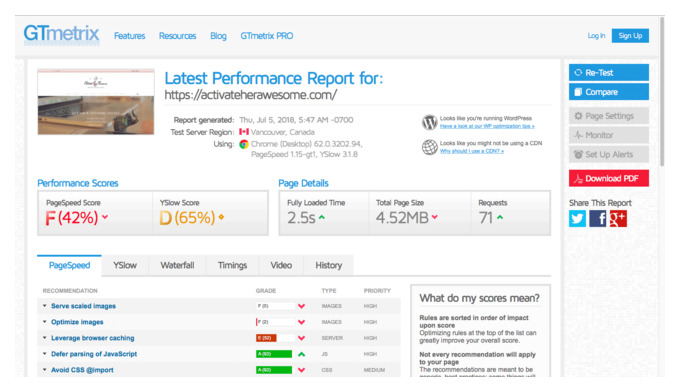Click the Defer parsing of JavaScript grade bar
The image size is (680, 392).
tap(274, 354)
